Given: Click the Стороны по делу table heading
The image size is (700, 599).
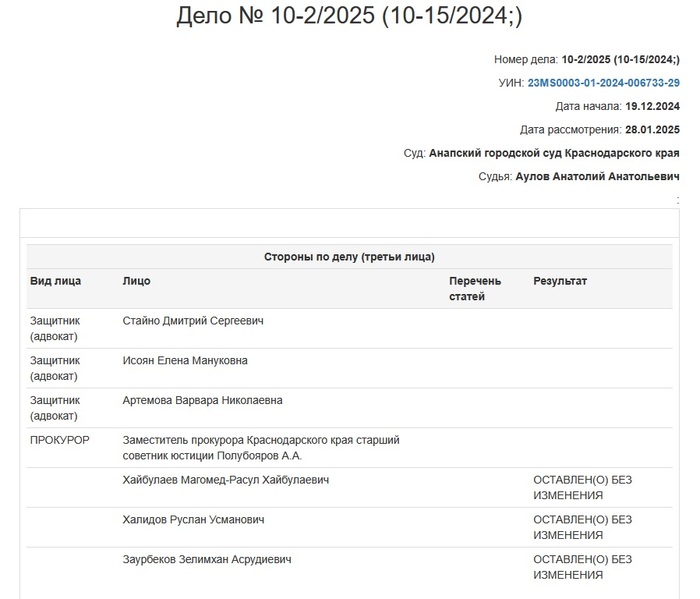Looking at the screenshot, I should 349,257.
